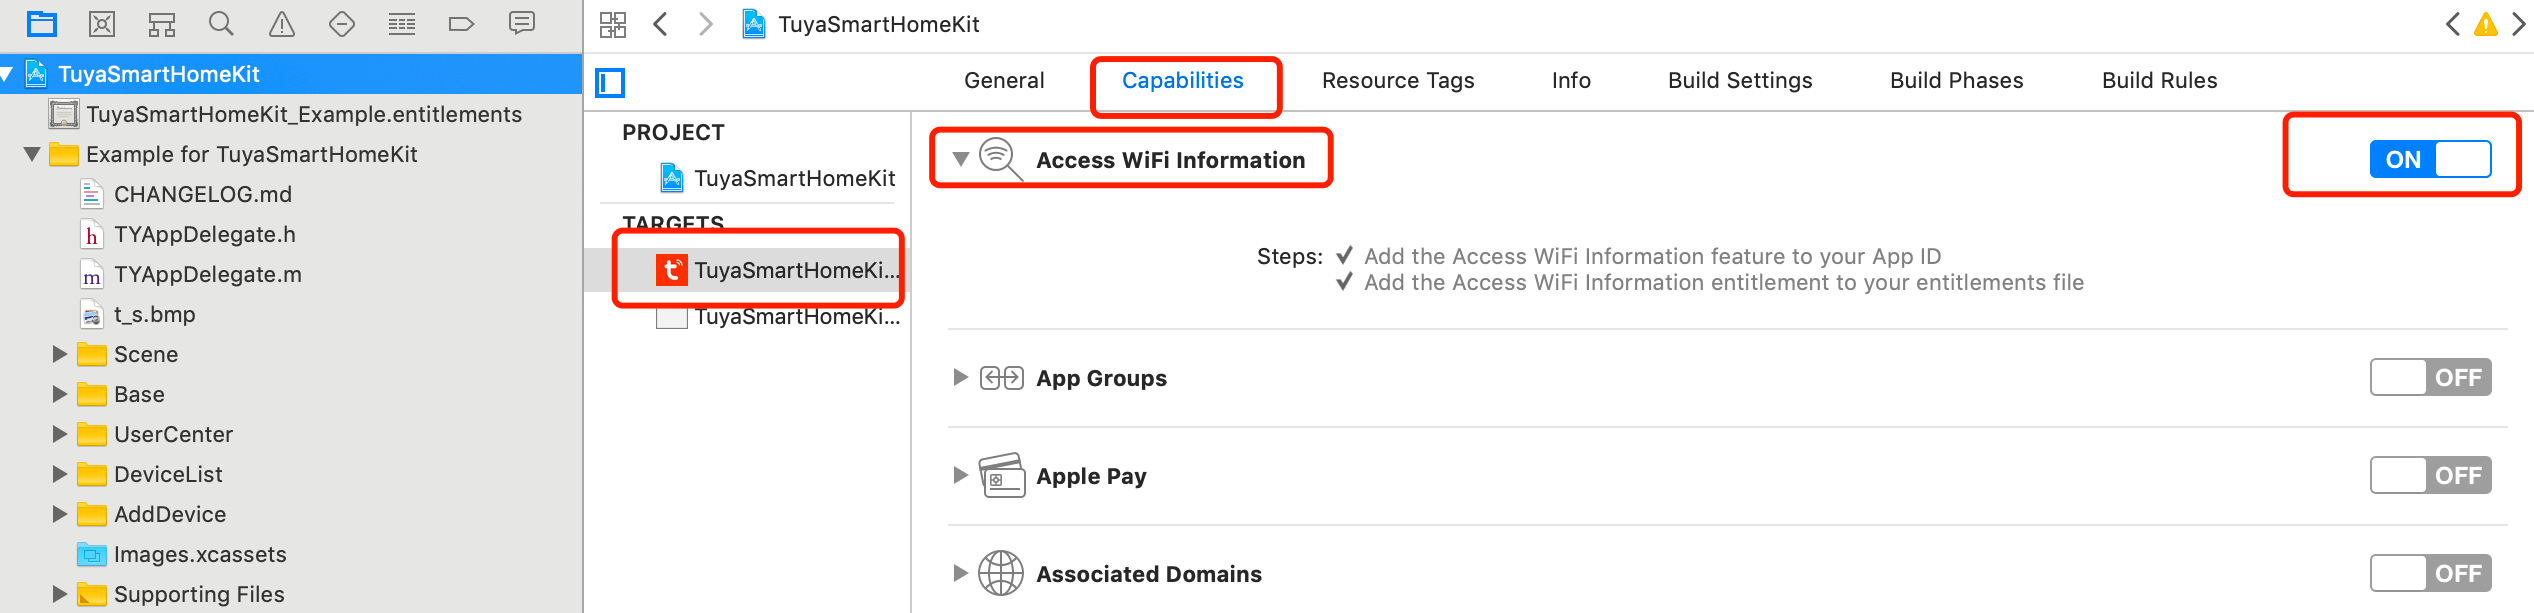Open the Test navigator diamond icon
Screen dimensions: 2534x613
(x=342, y=23)
